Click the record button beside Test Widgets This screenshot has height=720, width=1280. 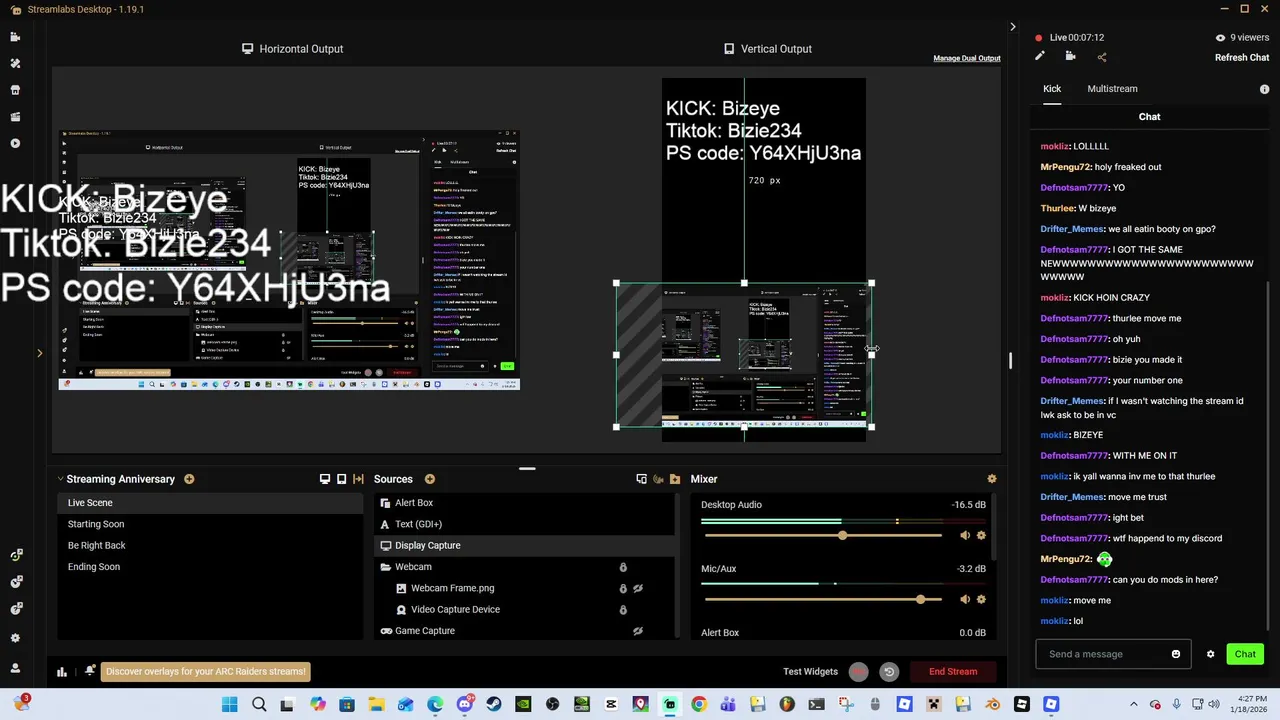pos(858,672)
